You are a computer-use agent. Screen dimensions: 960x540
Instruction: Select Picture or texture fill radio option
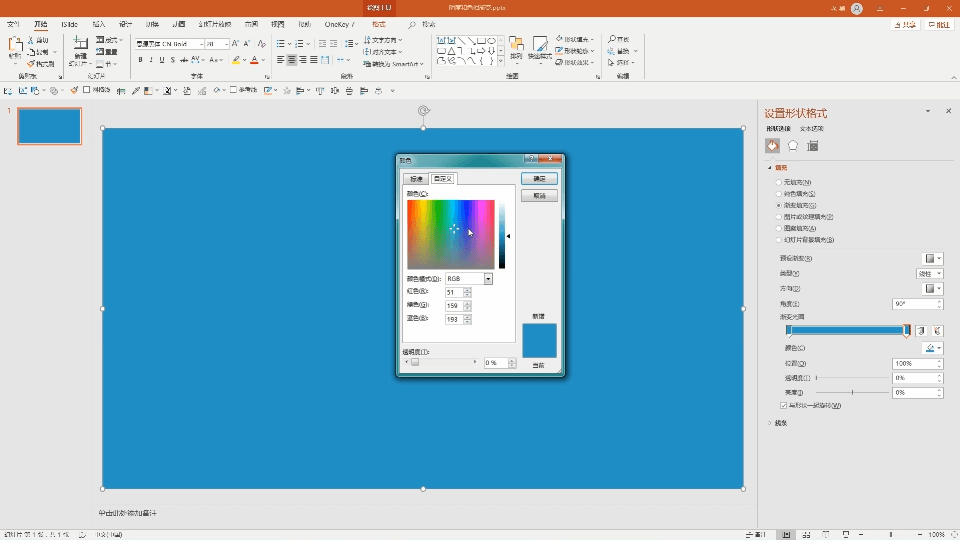click(779, 217)
